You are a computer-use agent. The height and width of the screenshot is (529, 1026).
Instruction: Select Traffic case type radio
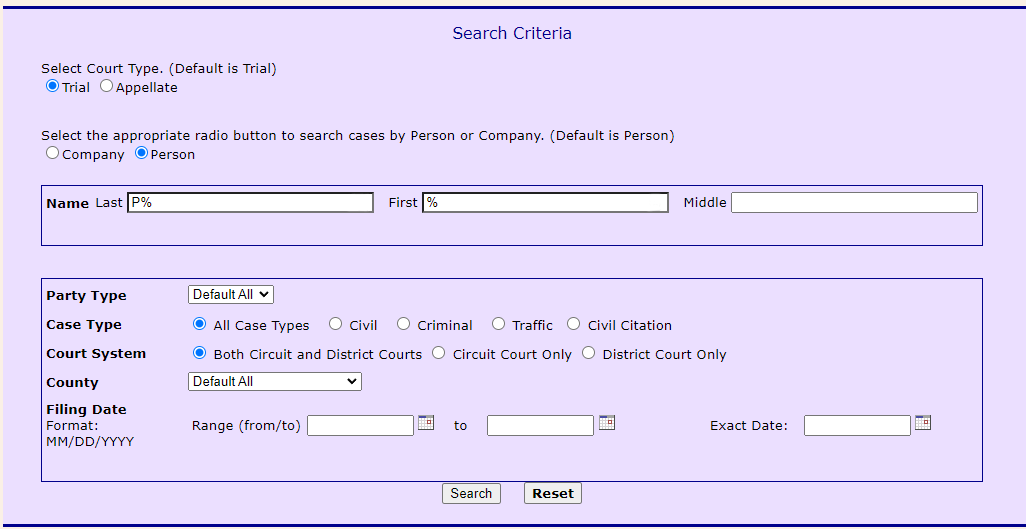point(499,323)
